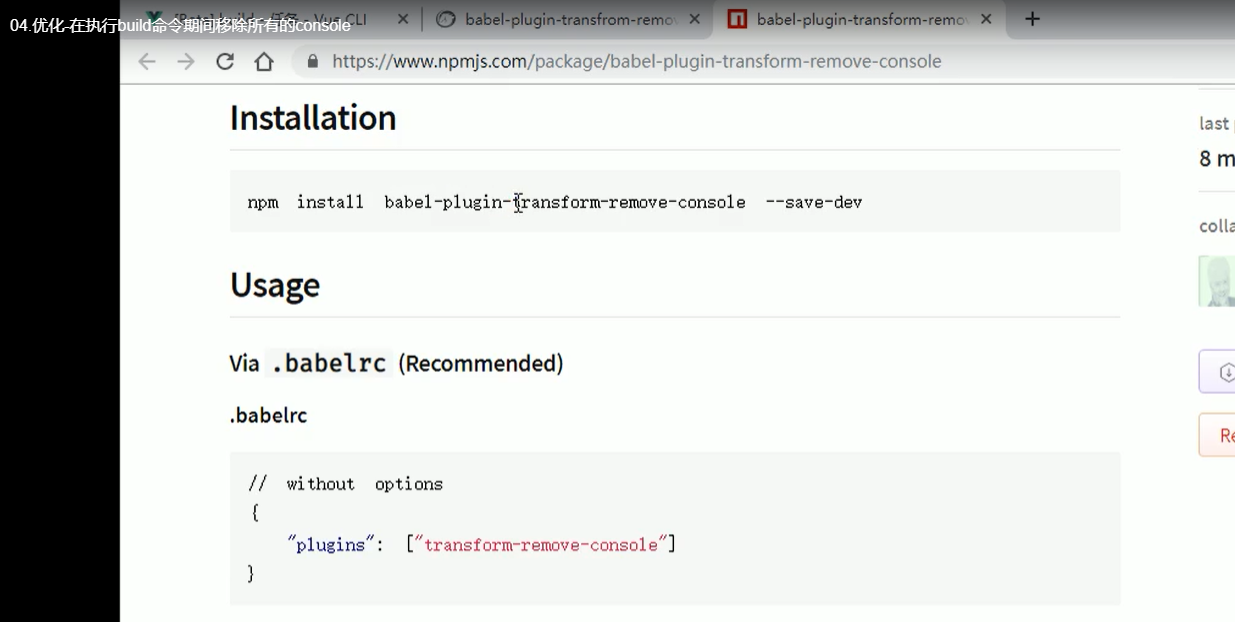
Task: Switch to the babel-plugin-transfrom-remove tab
Action: coord(567,19)
